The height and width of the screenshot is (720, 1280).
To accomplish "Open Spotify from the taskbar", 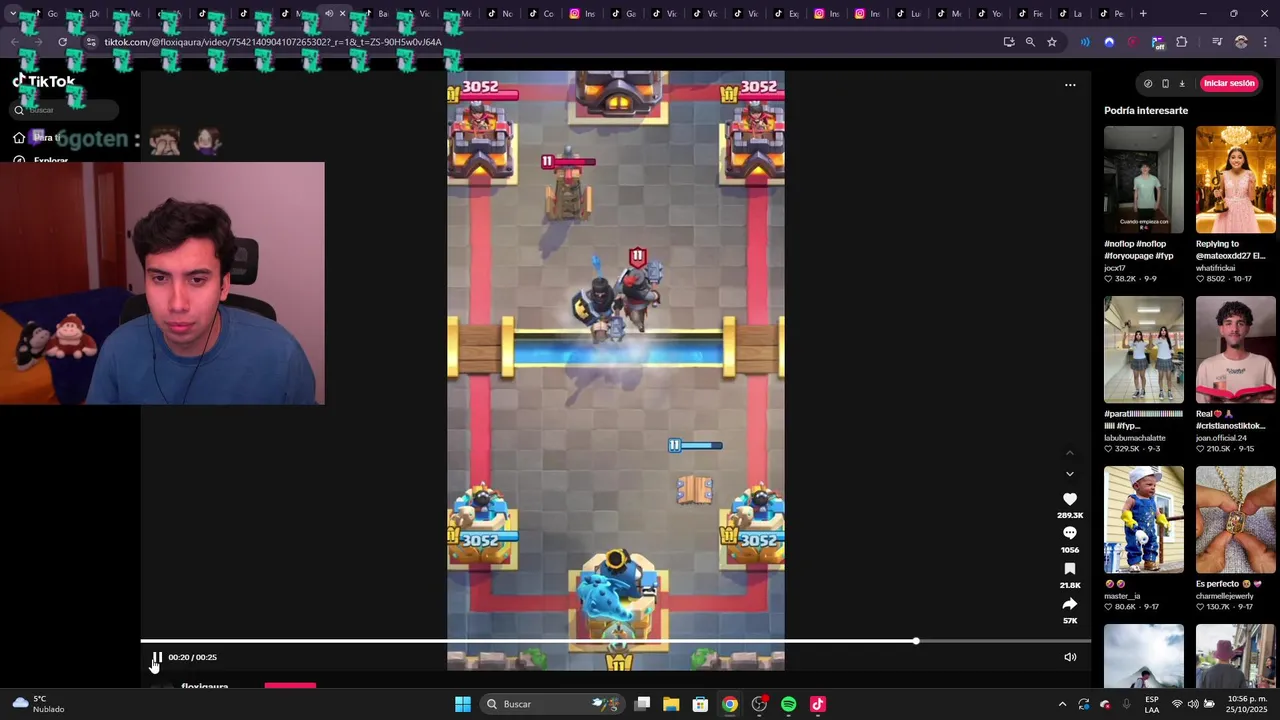I will [788, 704].
